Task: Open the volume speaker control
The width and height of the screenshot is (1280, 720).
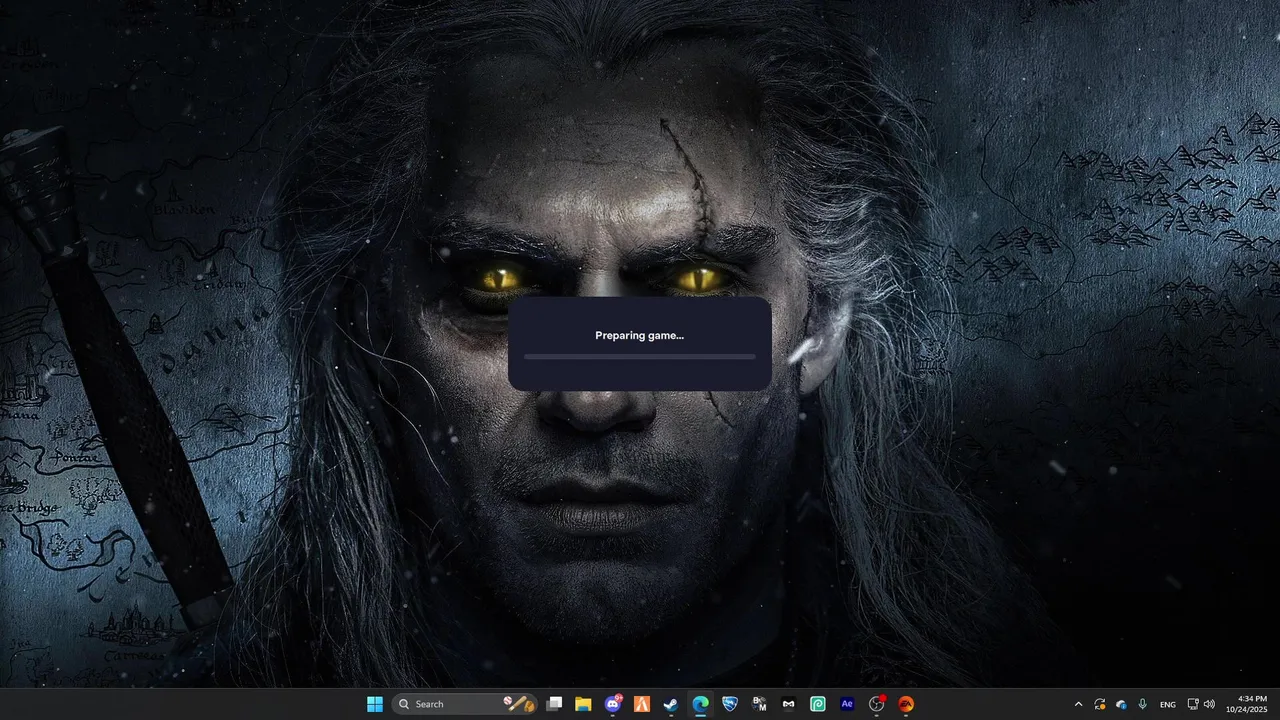Action: click(1210, 704)
